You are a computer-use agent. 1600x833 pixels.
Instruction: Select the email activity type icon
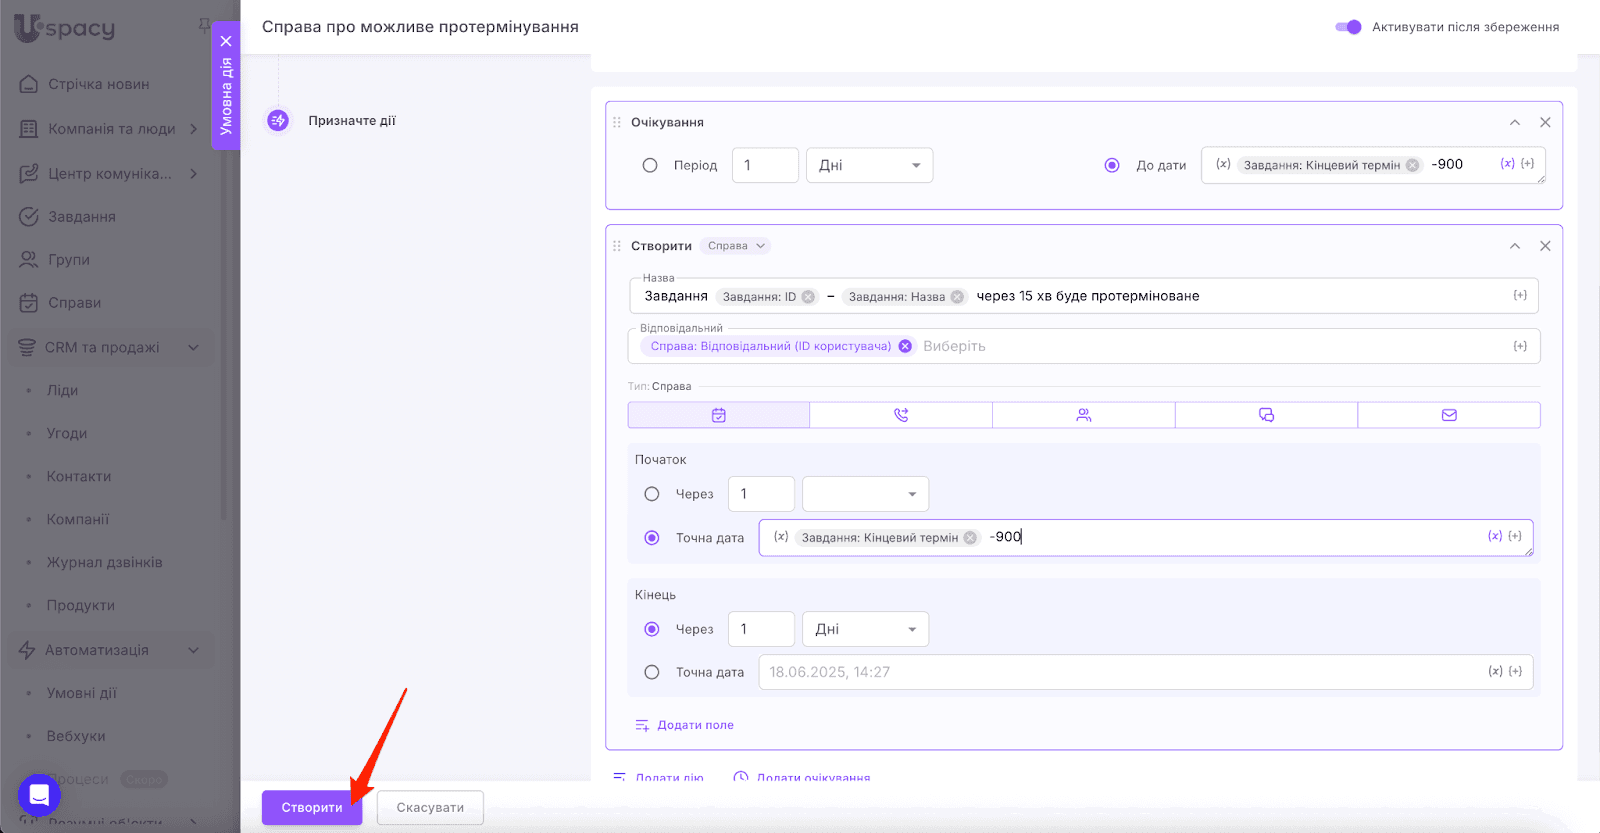[x=1449, y=415]
